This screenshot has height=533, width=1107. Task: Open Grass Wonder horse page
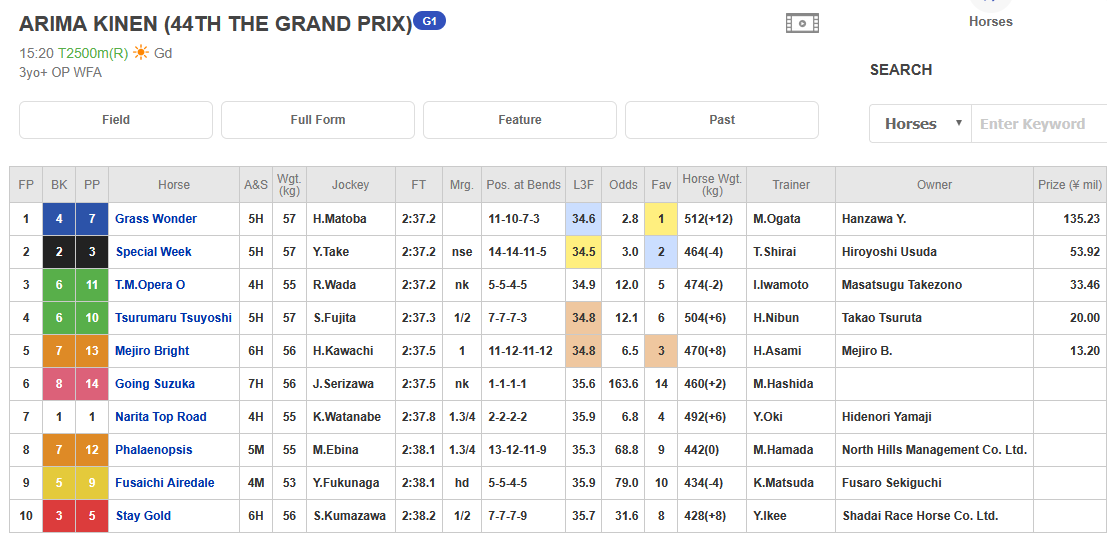click(x=156, y=219)
